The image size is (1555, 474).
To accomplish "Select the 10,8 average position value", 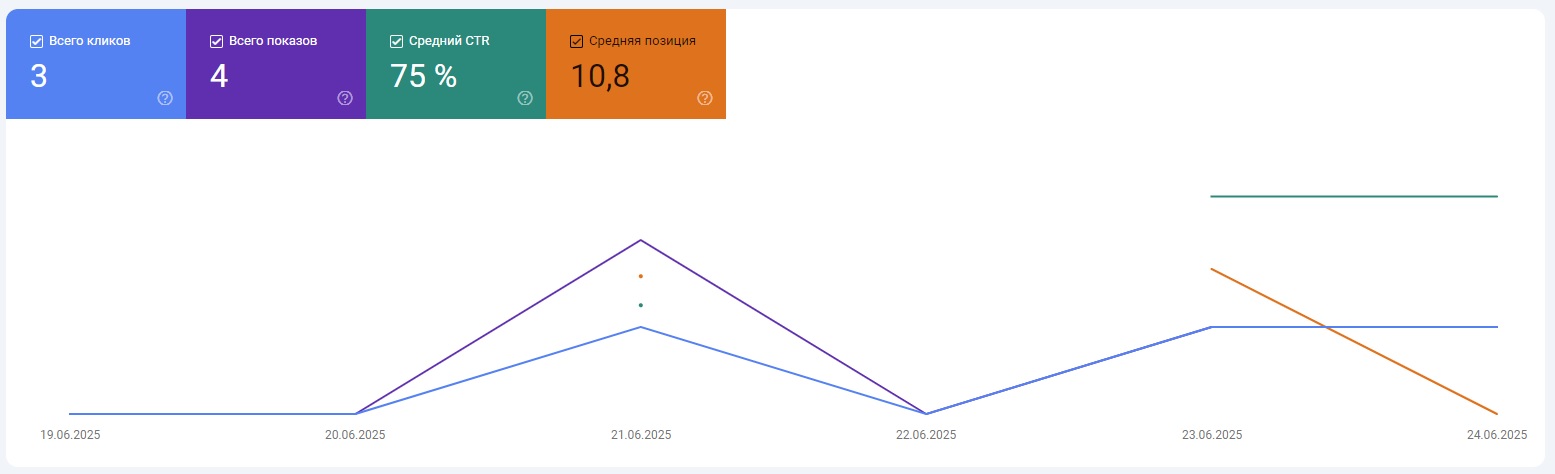I will coord(600,76).
